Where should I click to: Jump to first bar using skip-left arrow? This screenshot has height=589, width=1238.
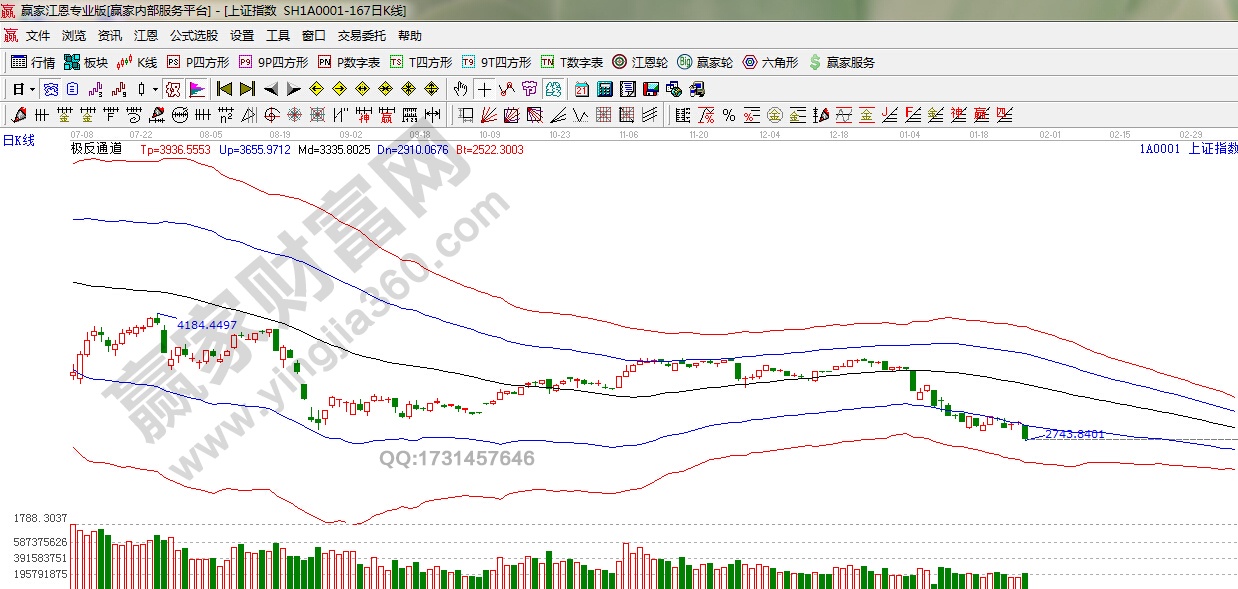(224, 89)
